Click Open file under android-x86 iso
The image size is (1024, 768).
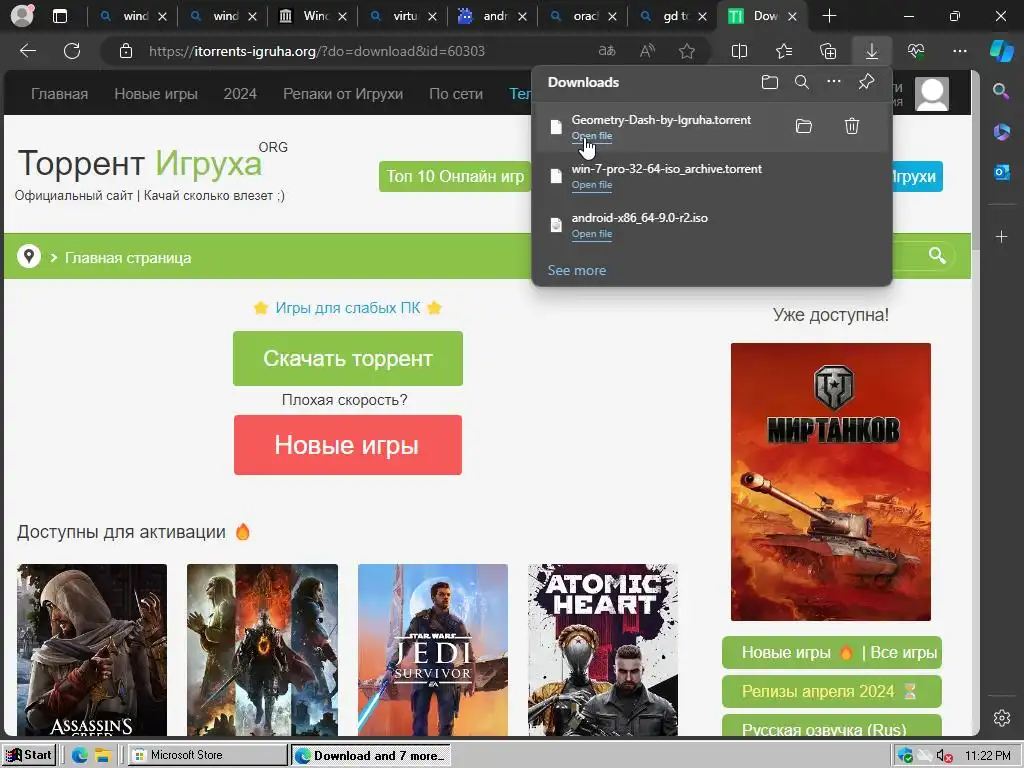coord(592,234)
